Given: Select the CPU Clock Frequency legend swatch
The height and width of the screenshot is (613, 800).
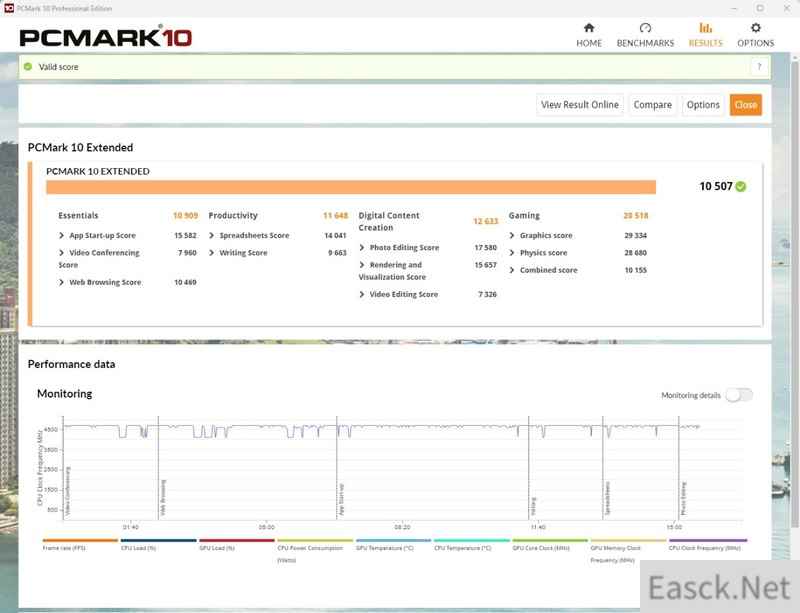Looking at the screenshot, I should pos(708,540).
